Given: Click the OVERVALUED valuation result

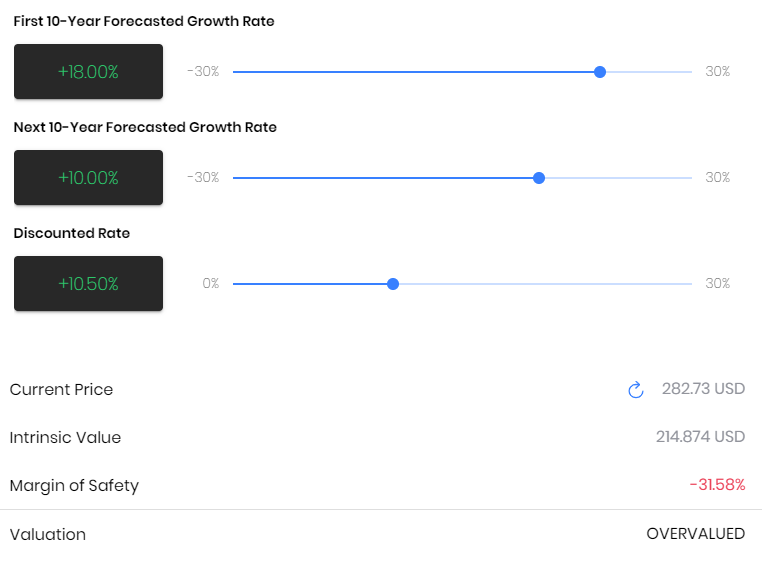Looking at the screenshot, I should click(x=695, y=534).
